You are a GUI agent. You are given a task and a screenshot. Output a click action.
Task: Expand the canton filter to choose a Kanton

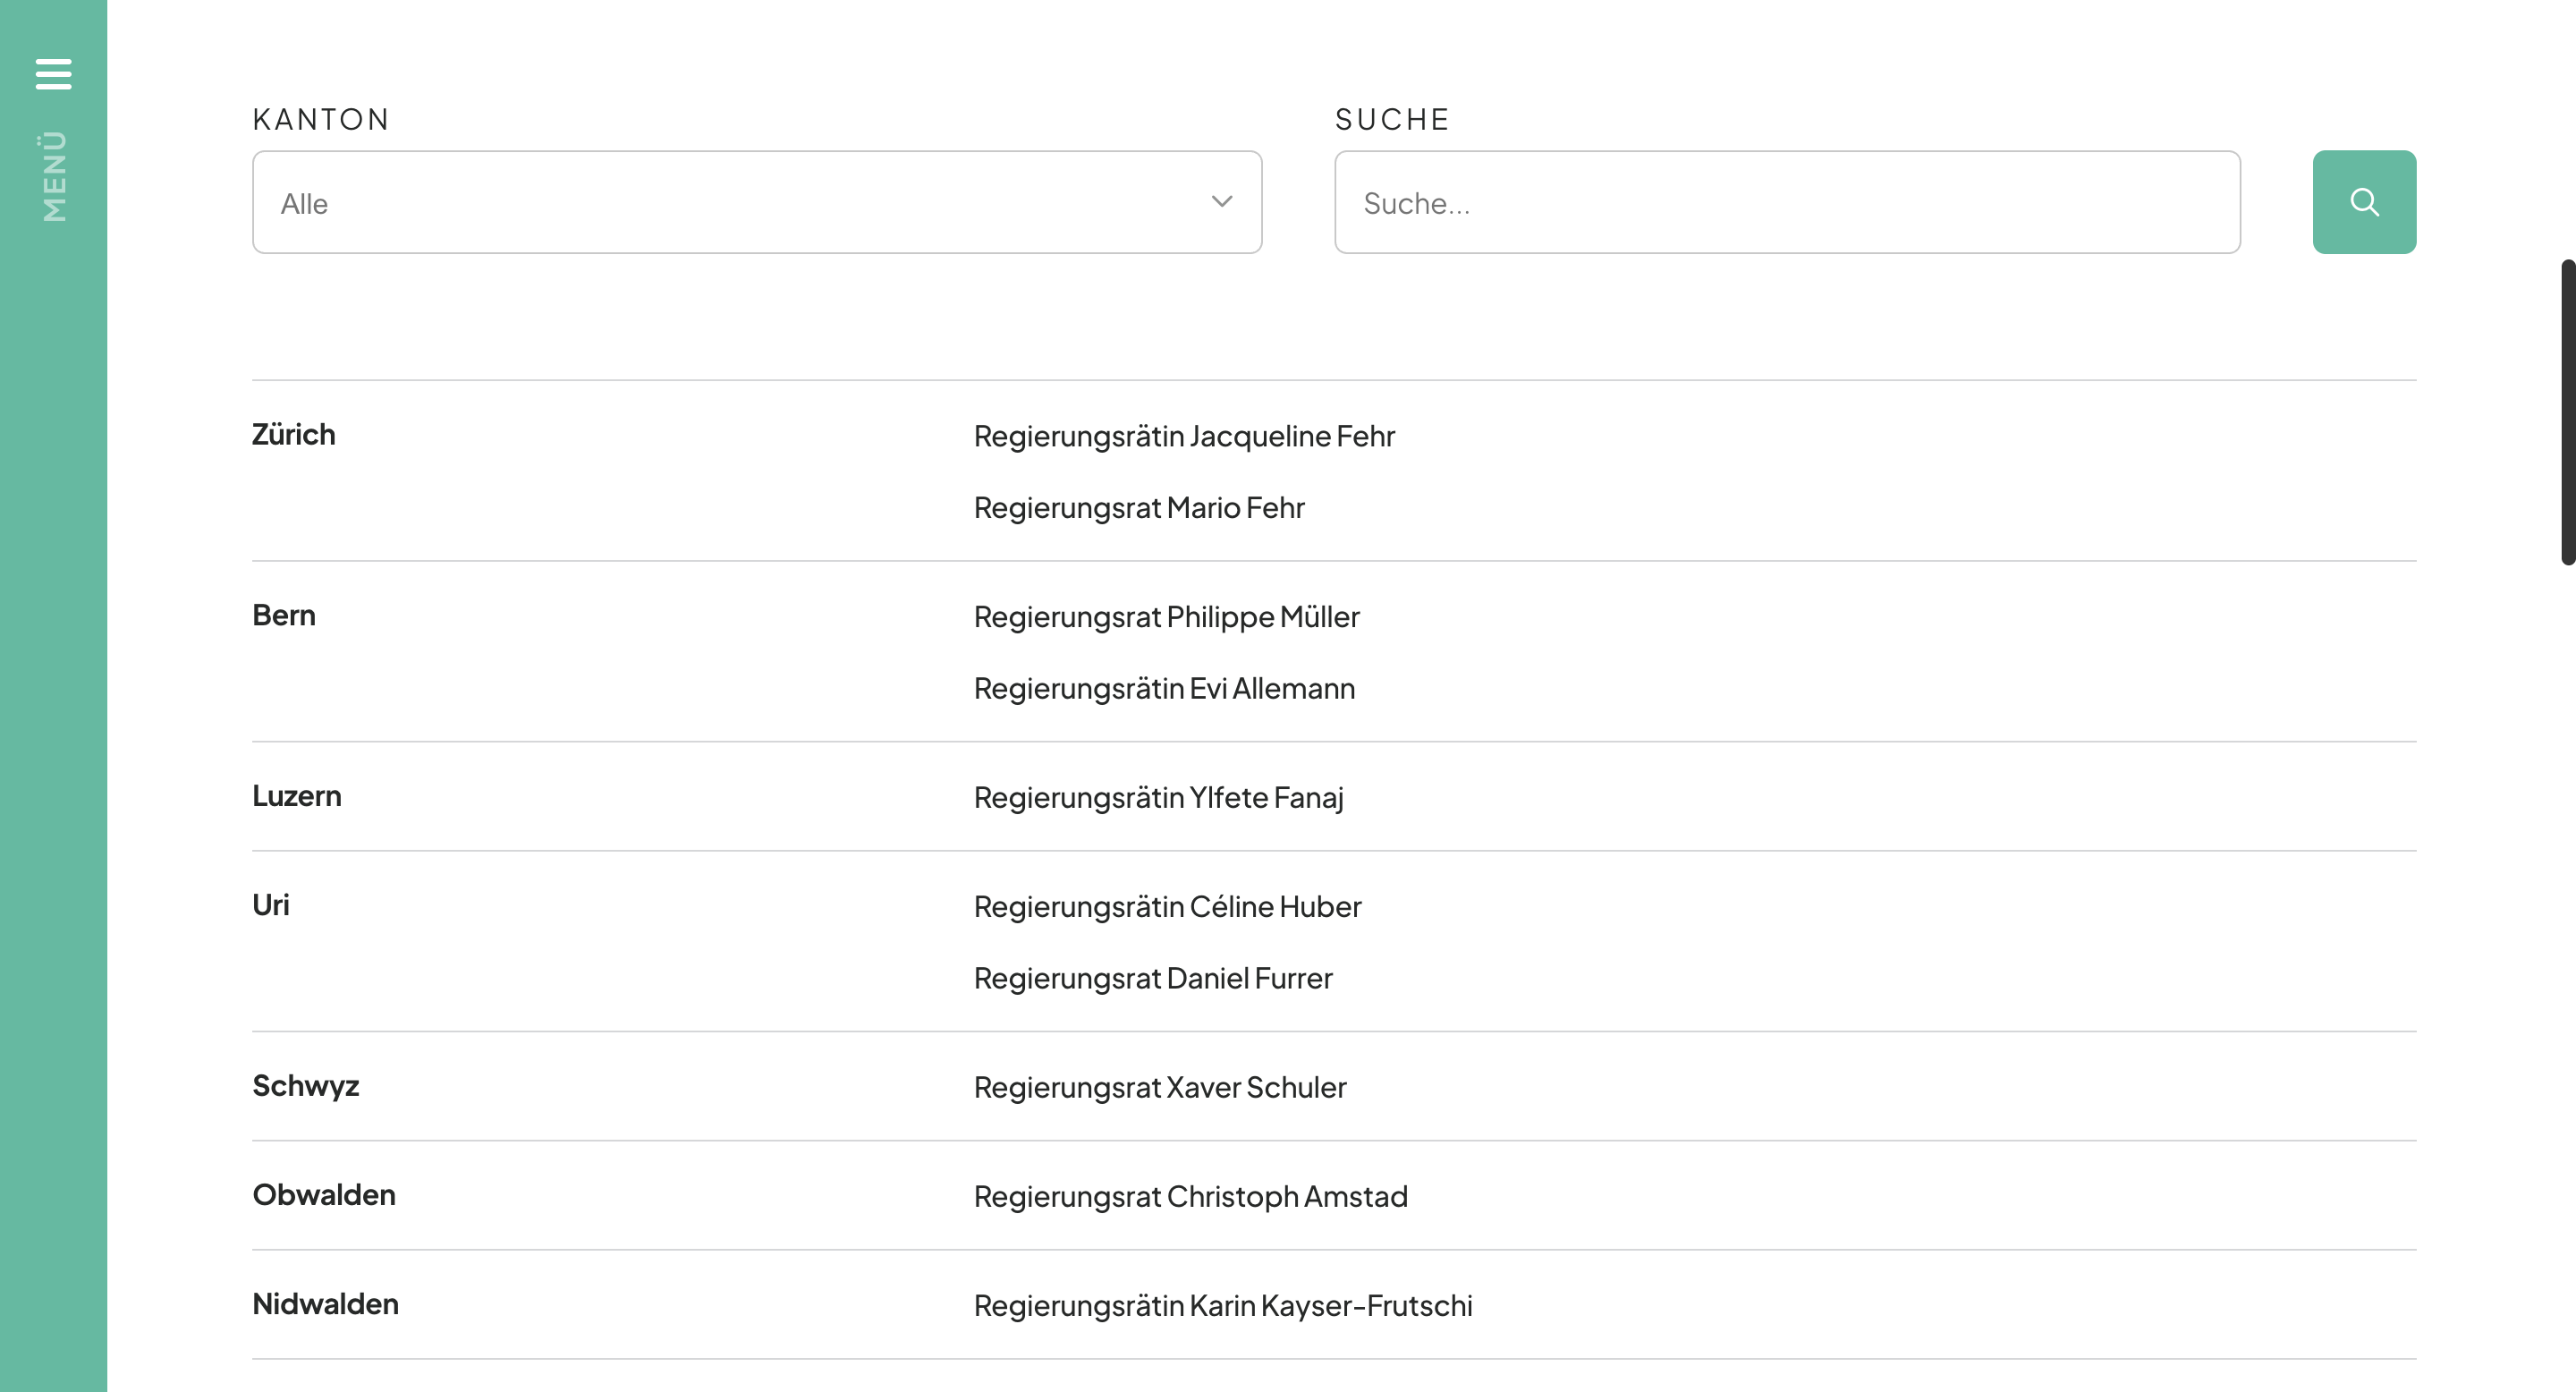[x=756, y=202]
